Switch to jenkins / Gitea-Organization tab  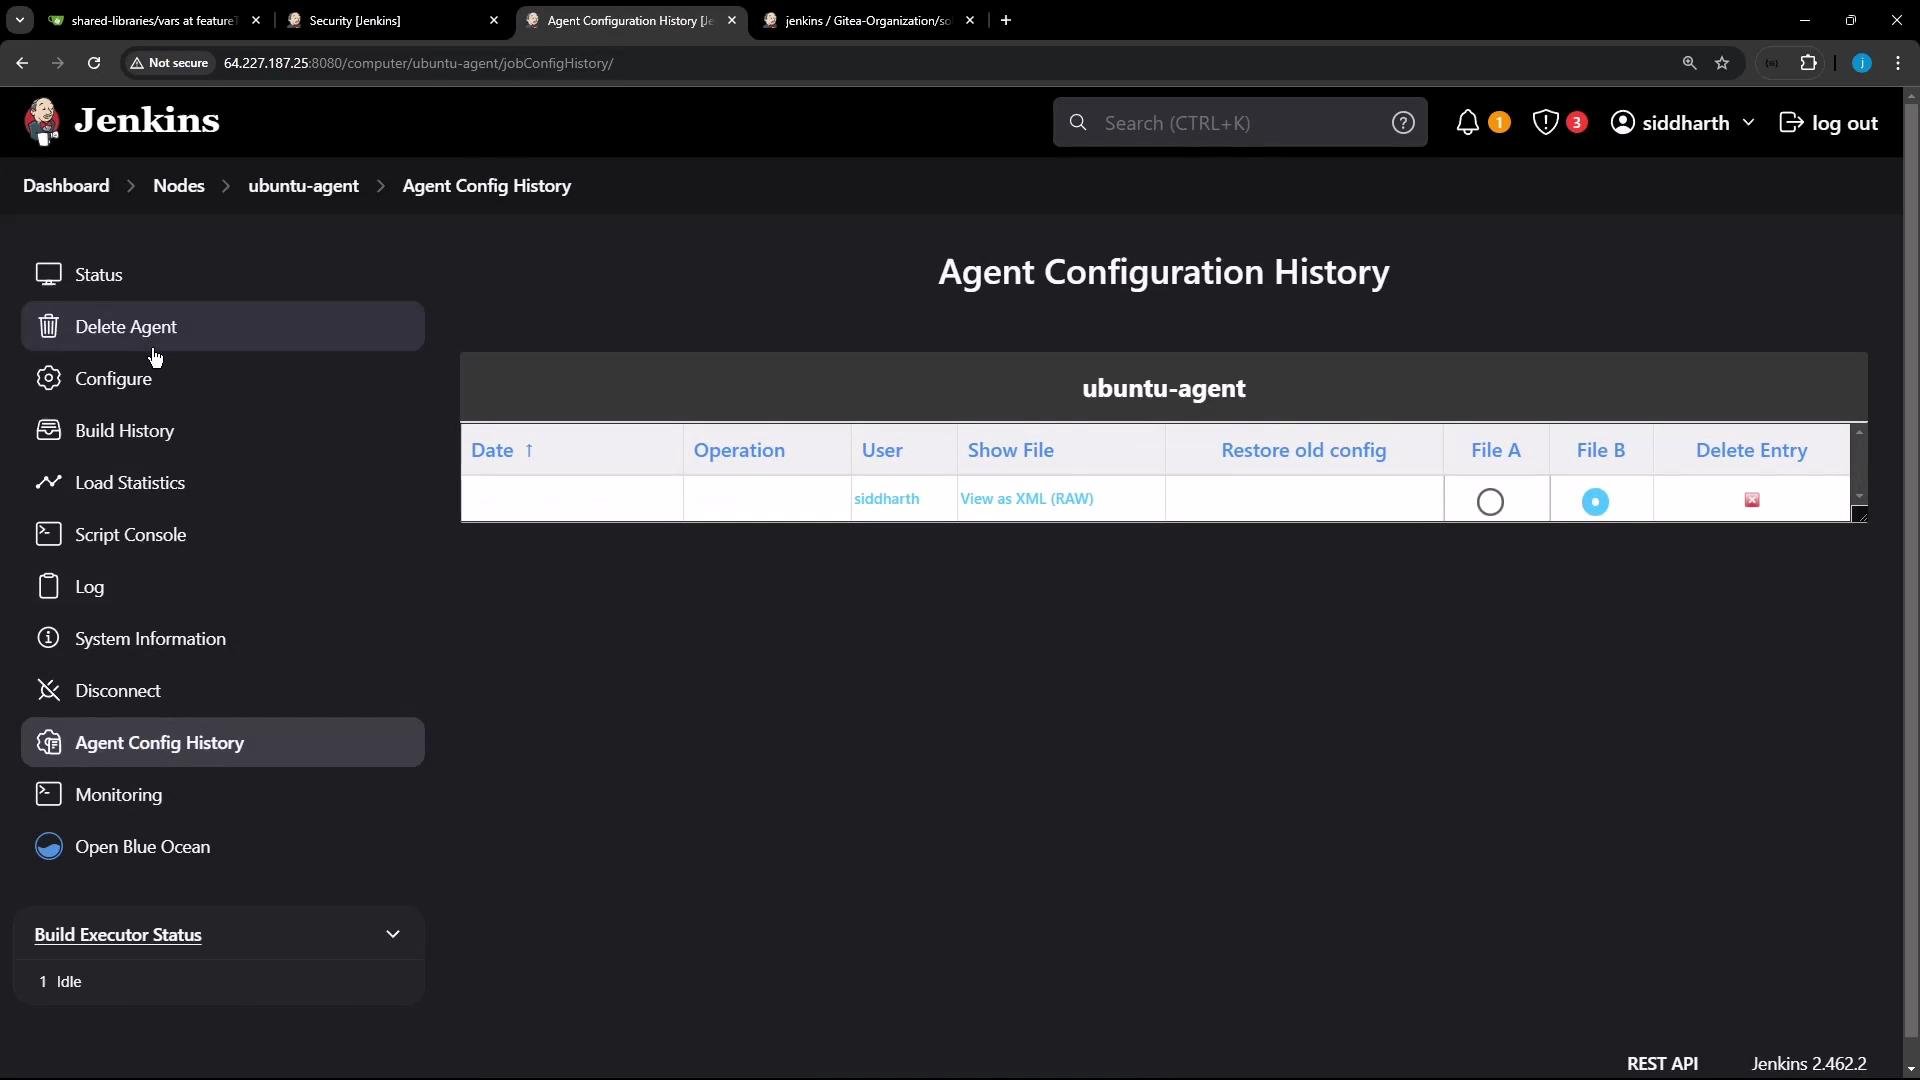click(x=869, y=20)
